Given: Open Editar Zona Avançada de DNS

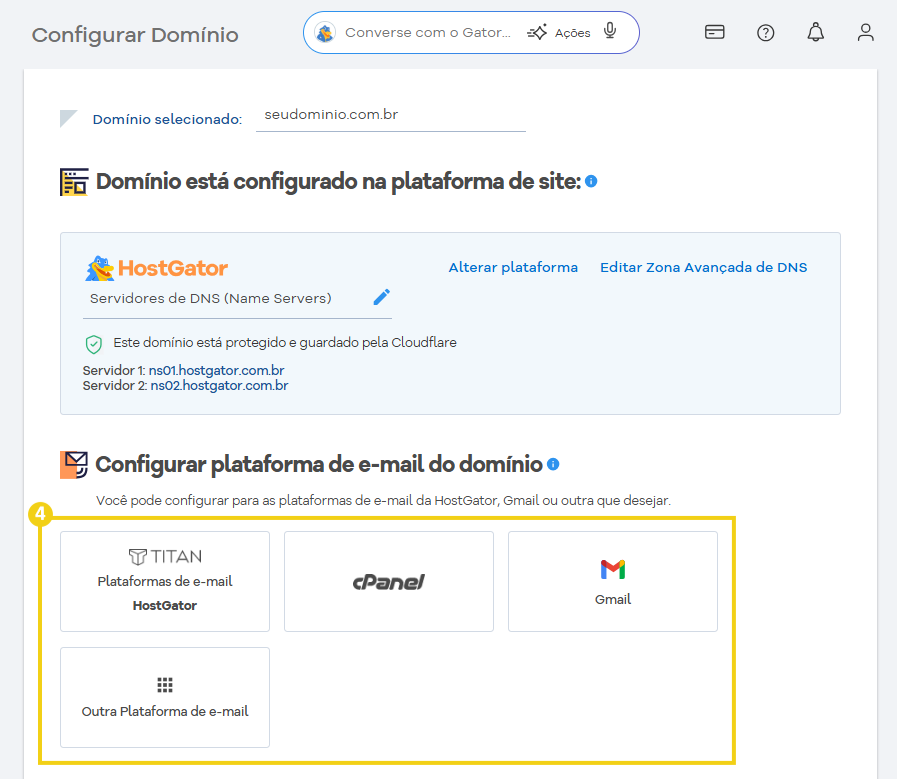Looking at the screenshot, I should click(706, 267).
